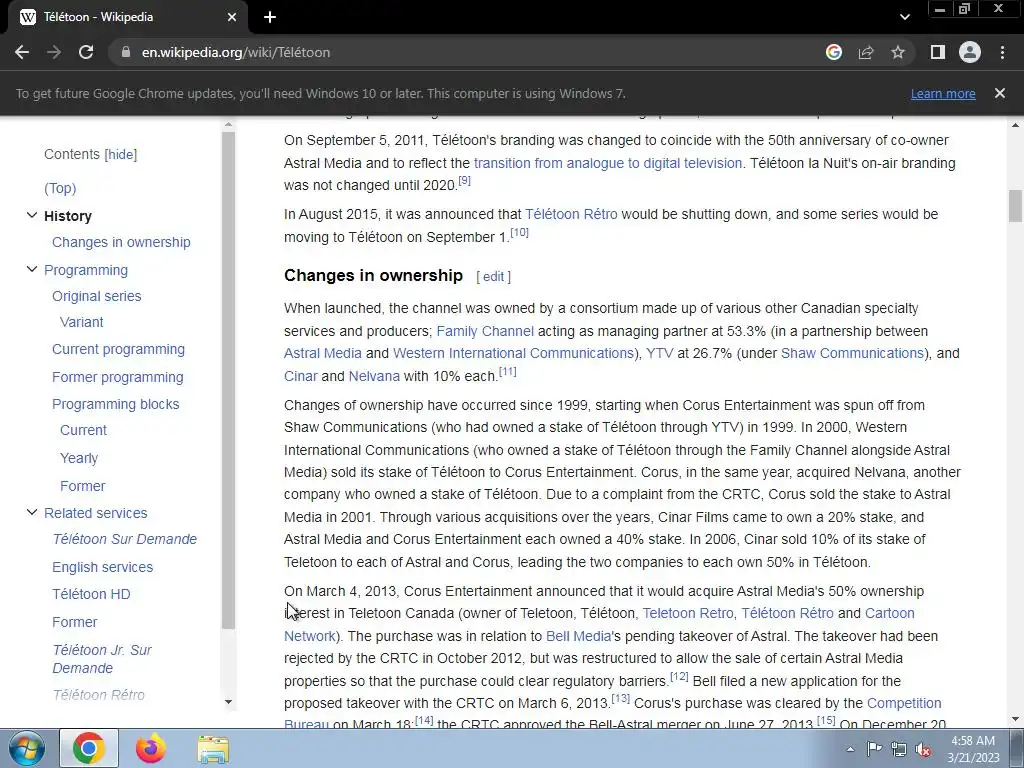Go to History in contents

click(x=68, y=216)
